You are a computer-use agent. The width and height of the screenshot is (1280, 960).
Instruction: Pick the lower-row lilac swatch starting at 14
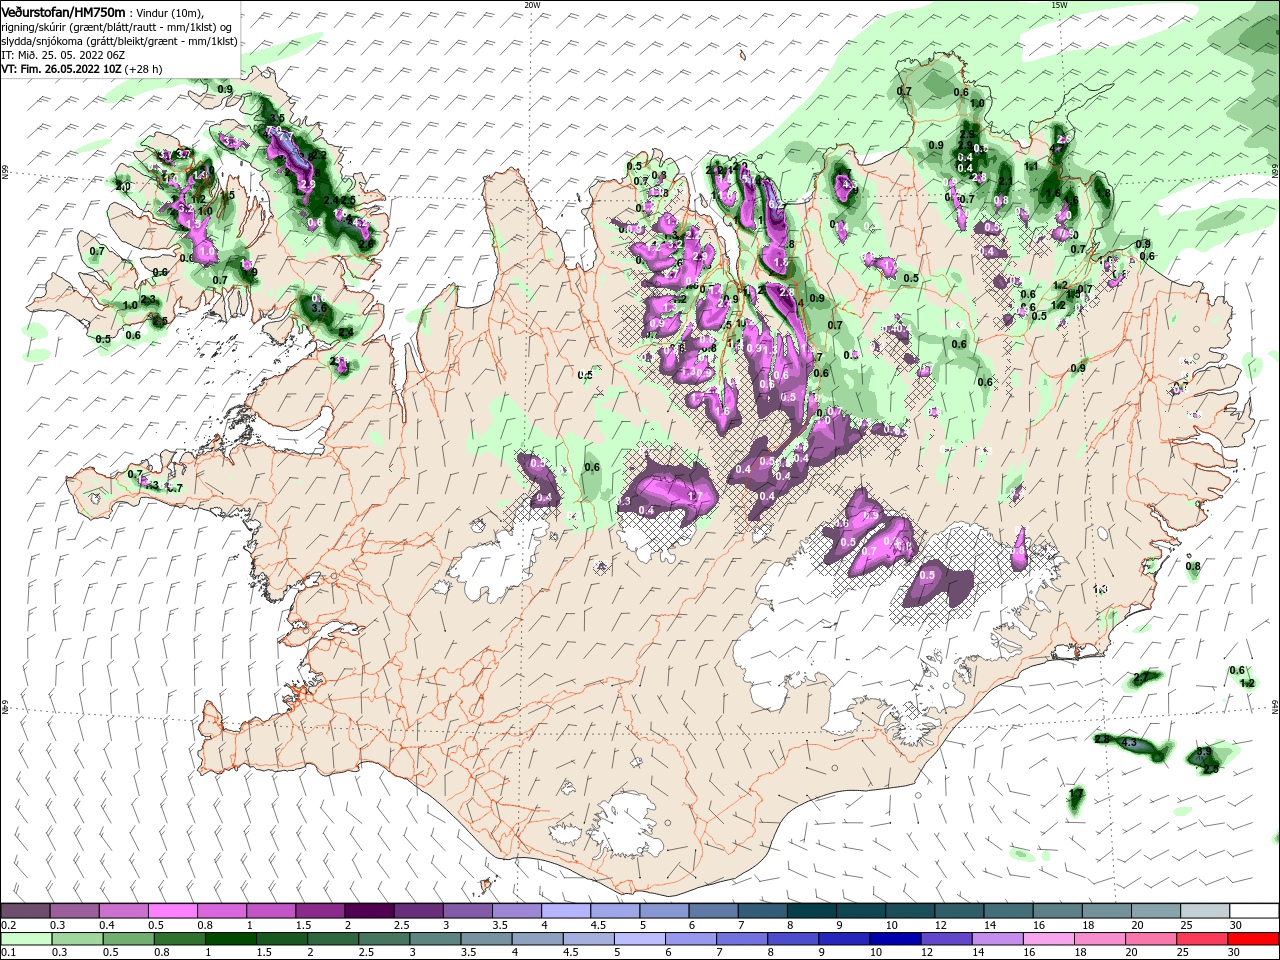998,939
